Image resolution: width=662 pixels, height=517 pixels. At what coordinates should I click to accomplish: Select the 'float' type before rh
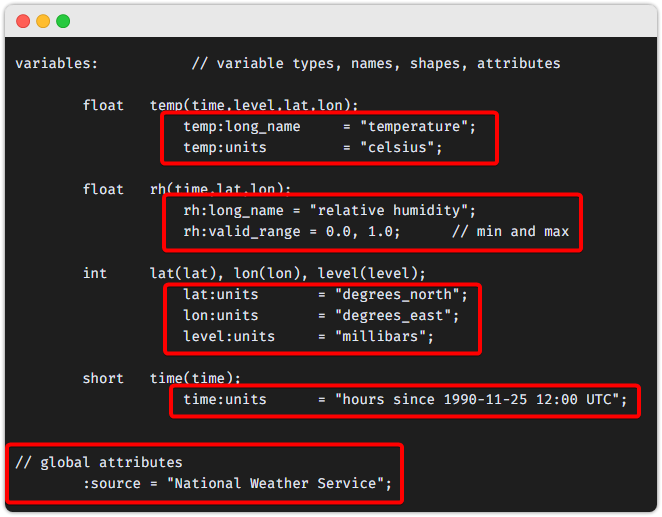point(103,189)
